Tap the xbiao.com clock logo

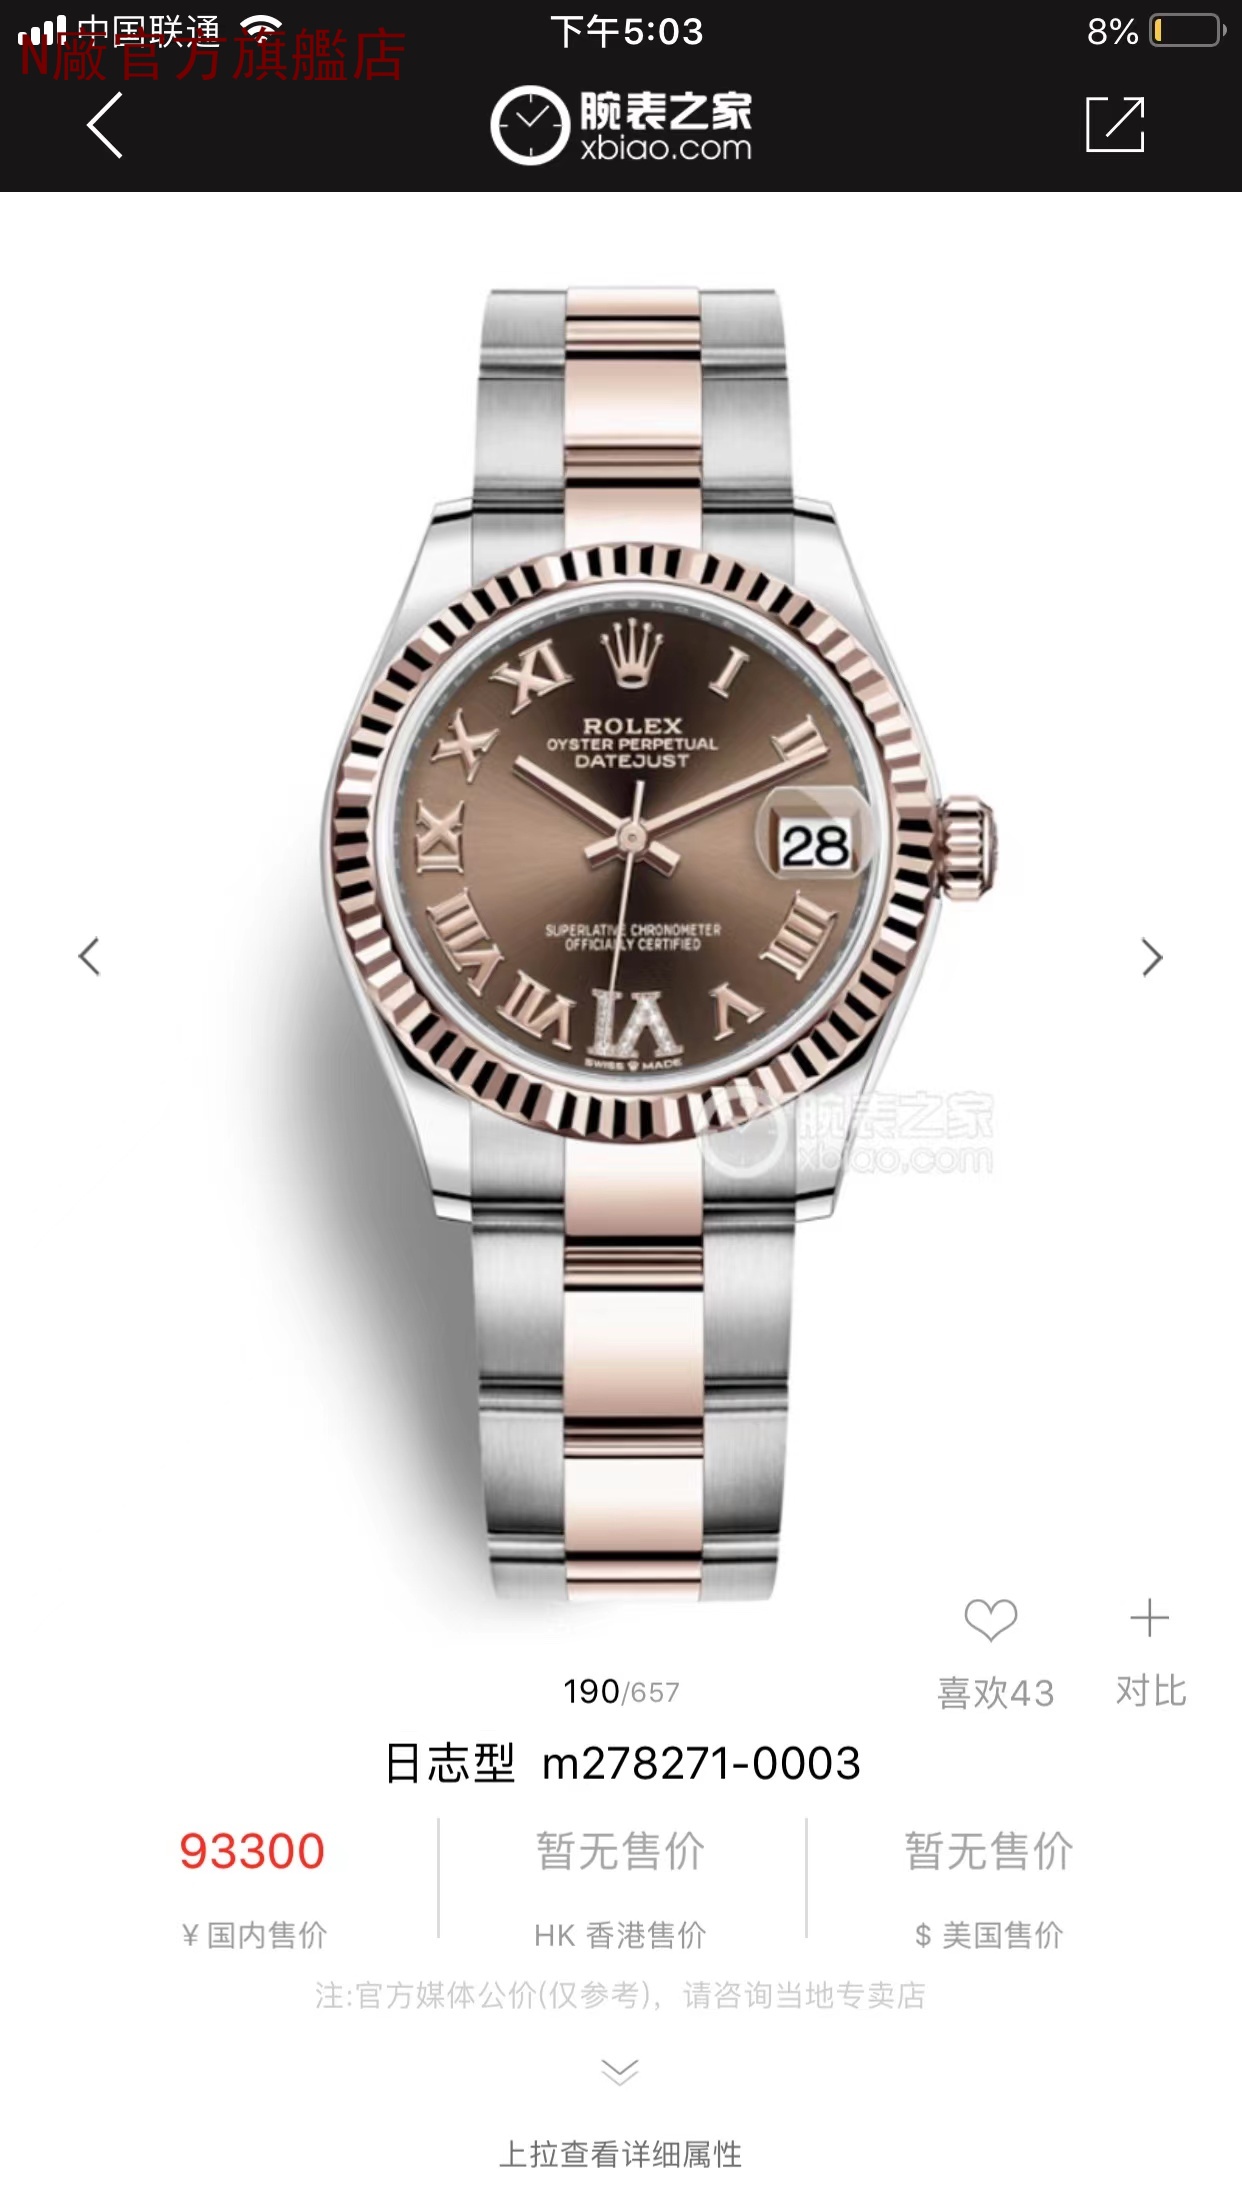tap(530, 125)
